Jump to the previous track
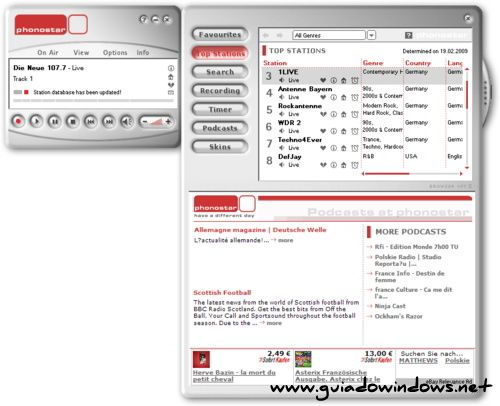 [x=90, y=121]
